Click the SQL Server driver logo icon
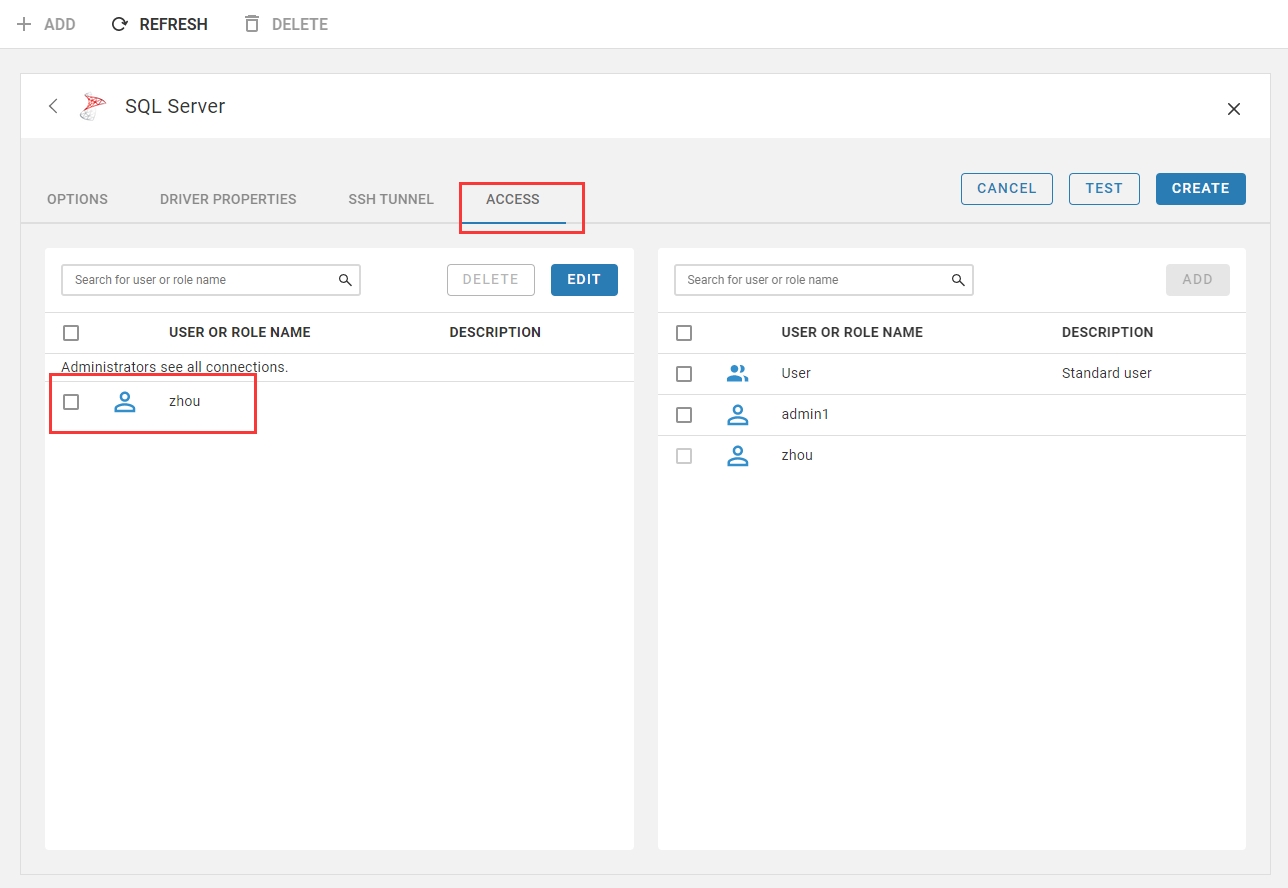This screenshot has height=888, width=1288. coord(93,106)
